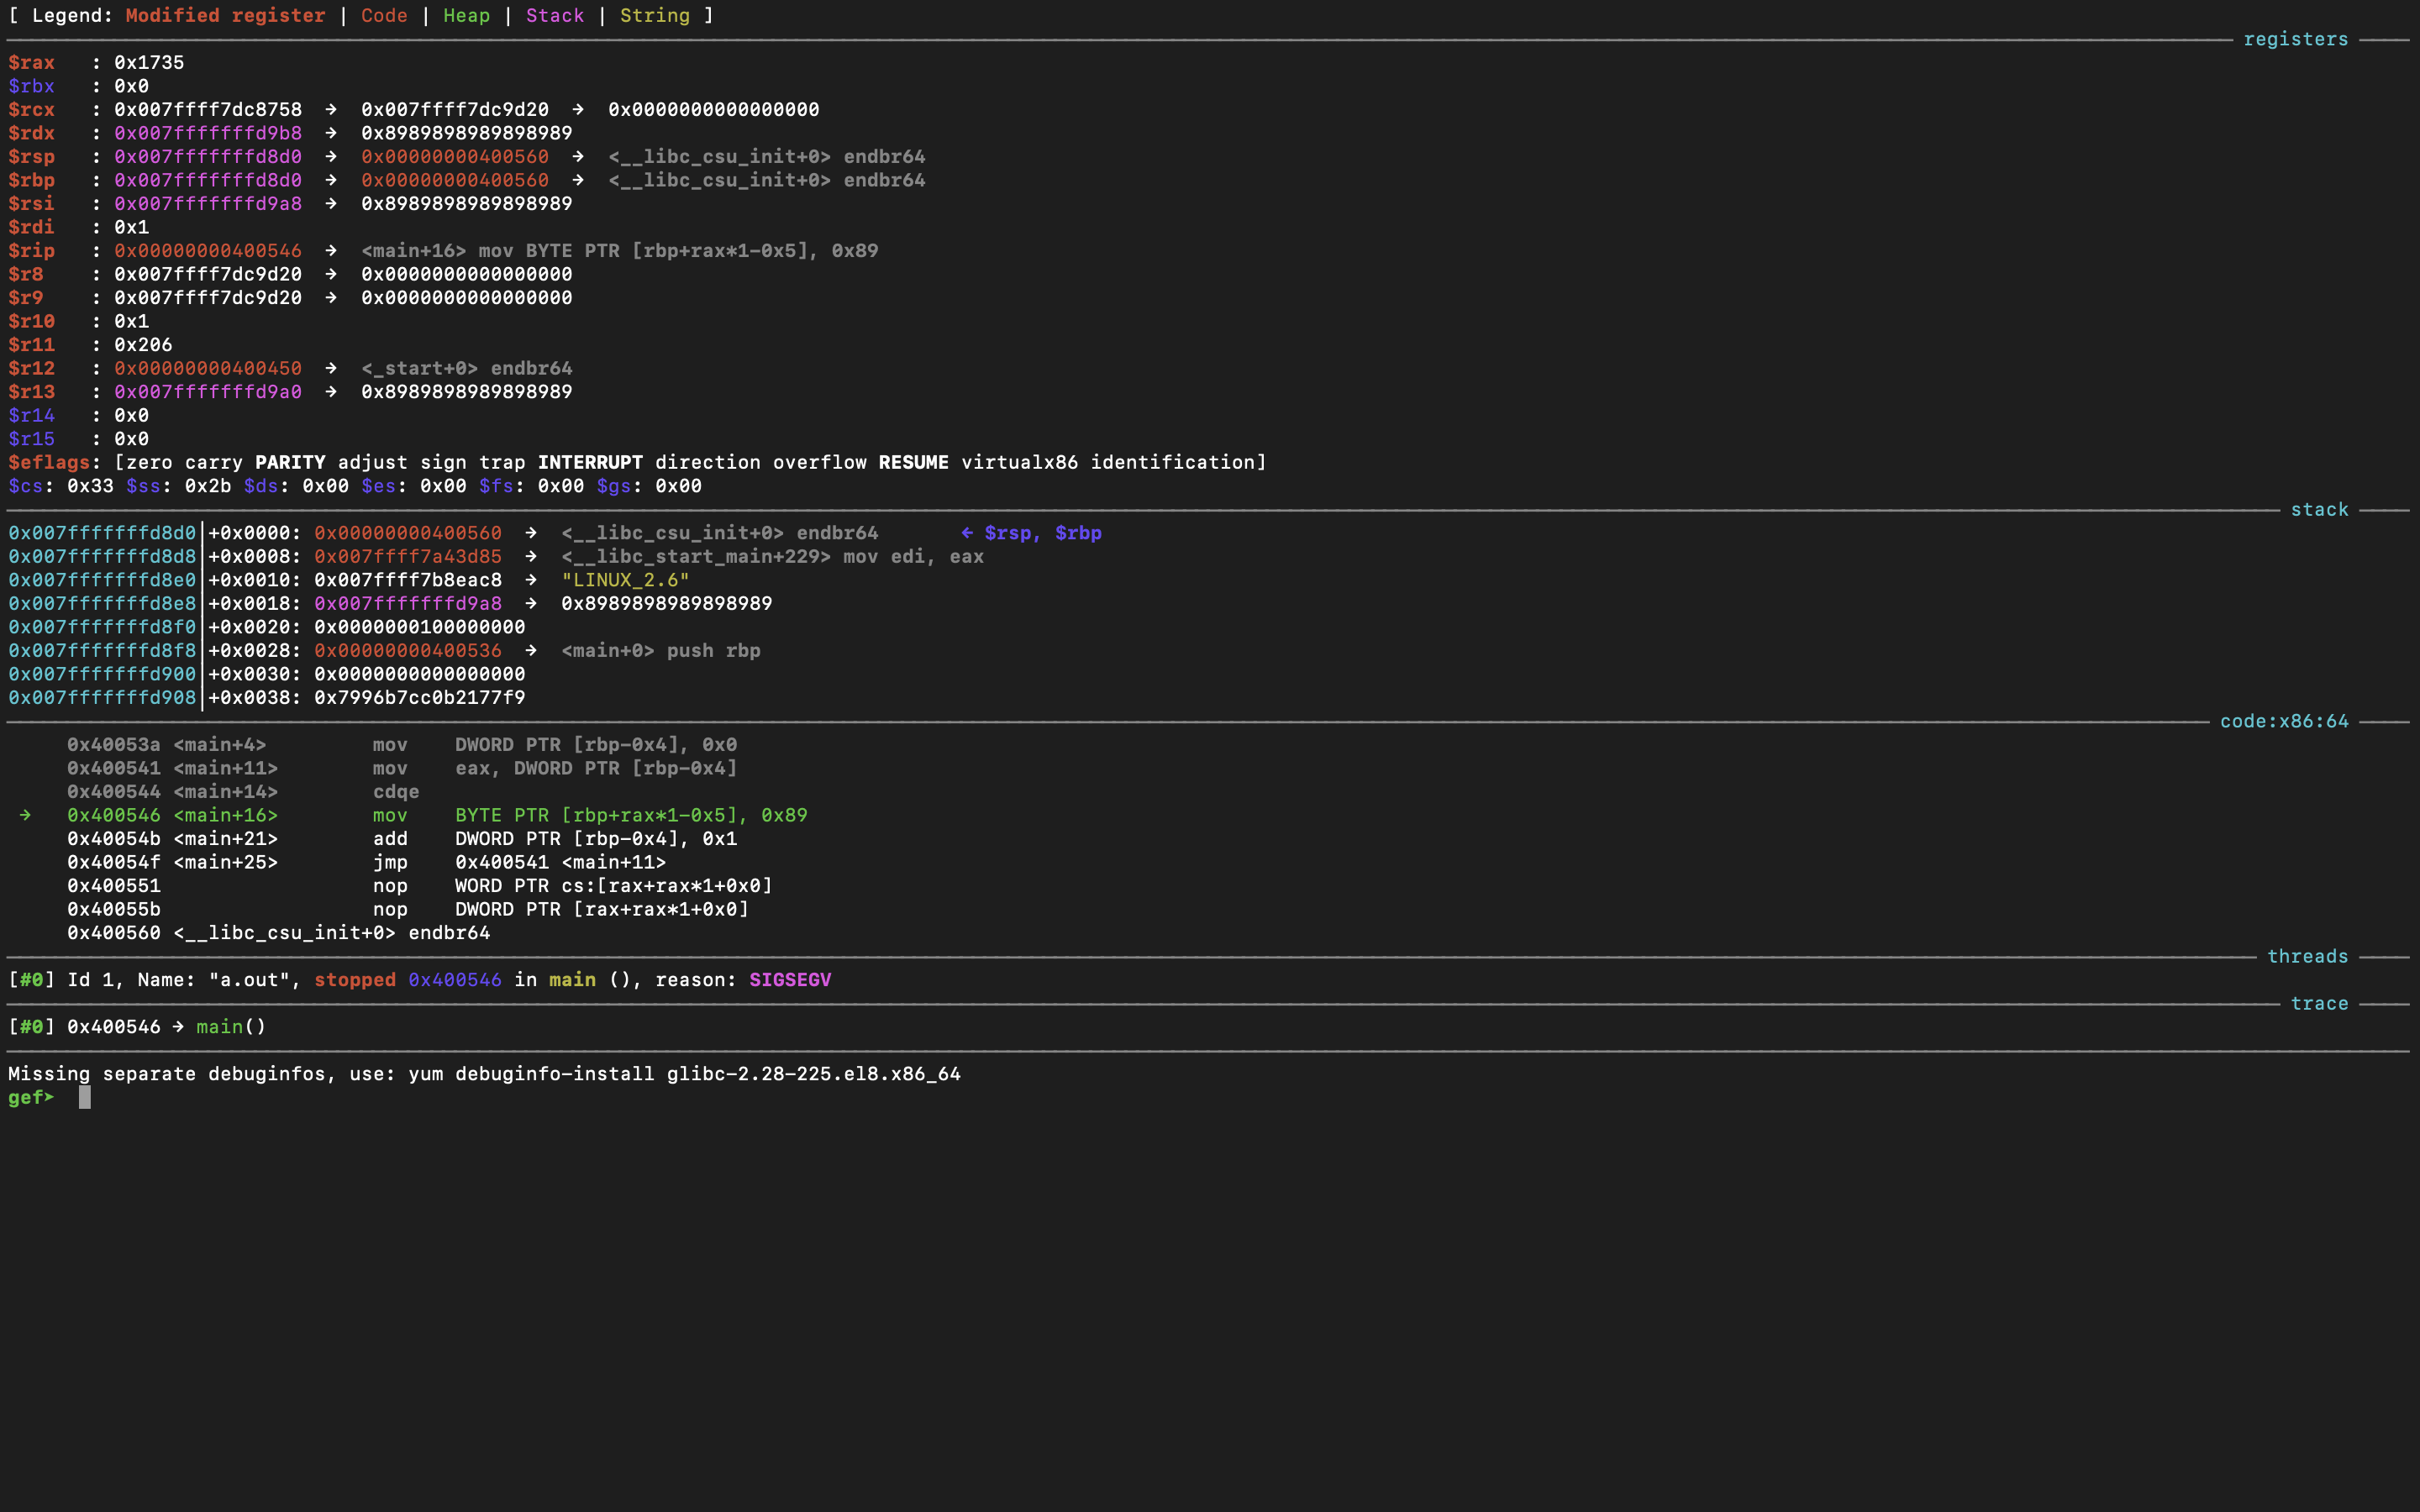Select the Modified register legend entry
Viewport: 2420px width, 1512px height.
[x=224, y=15]
